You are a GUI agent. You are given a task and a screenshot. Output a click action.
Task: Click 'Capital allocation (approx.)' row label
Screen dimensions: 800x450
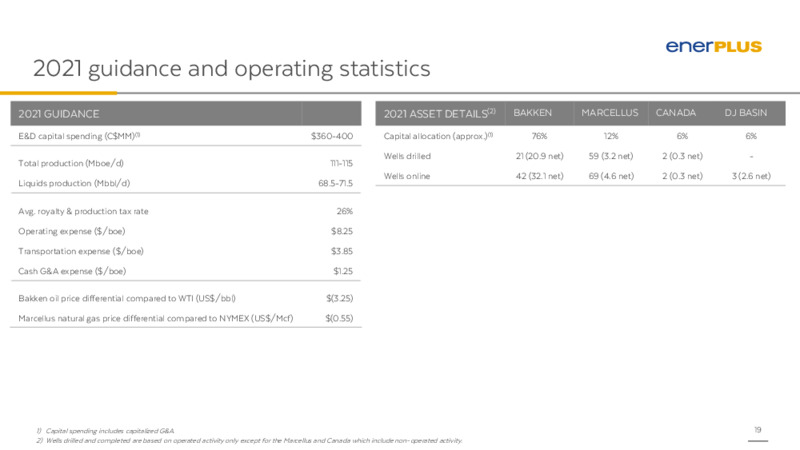438,136
